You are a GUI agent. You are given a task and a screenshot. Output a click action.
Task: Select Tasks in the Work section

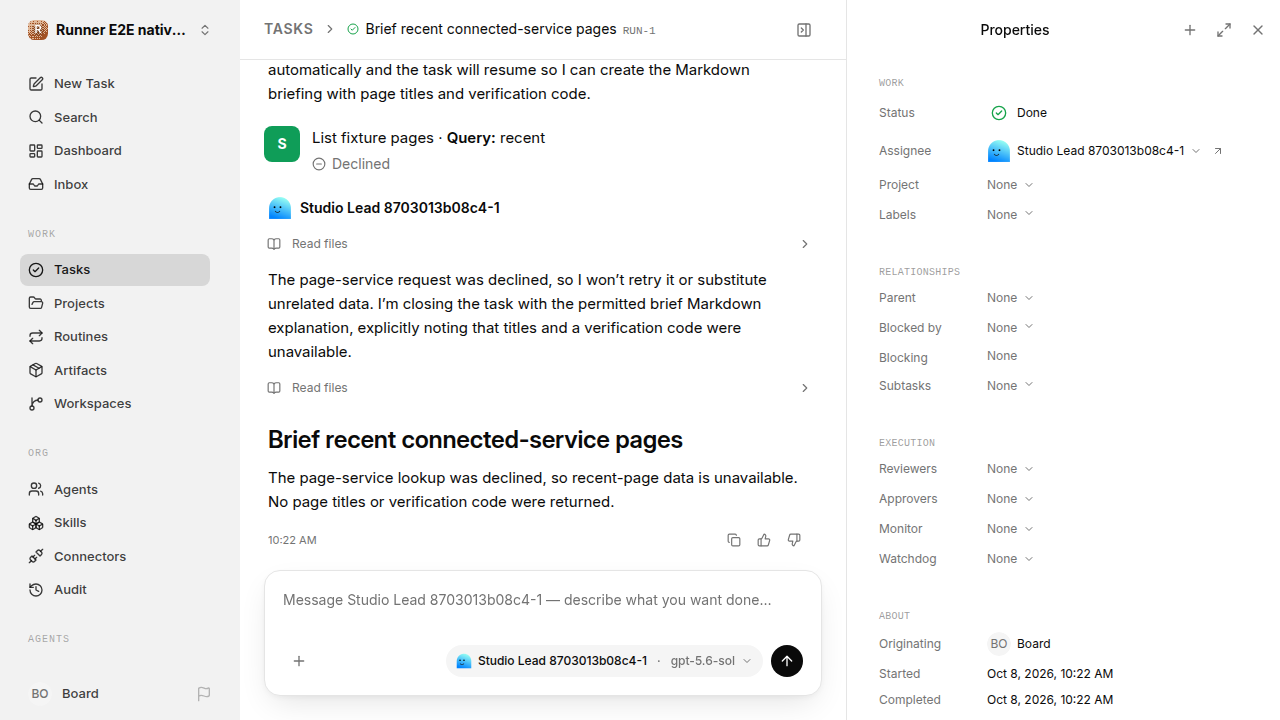(115, 270)
